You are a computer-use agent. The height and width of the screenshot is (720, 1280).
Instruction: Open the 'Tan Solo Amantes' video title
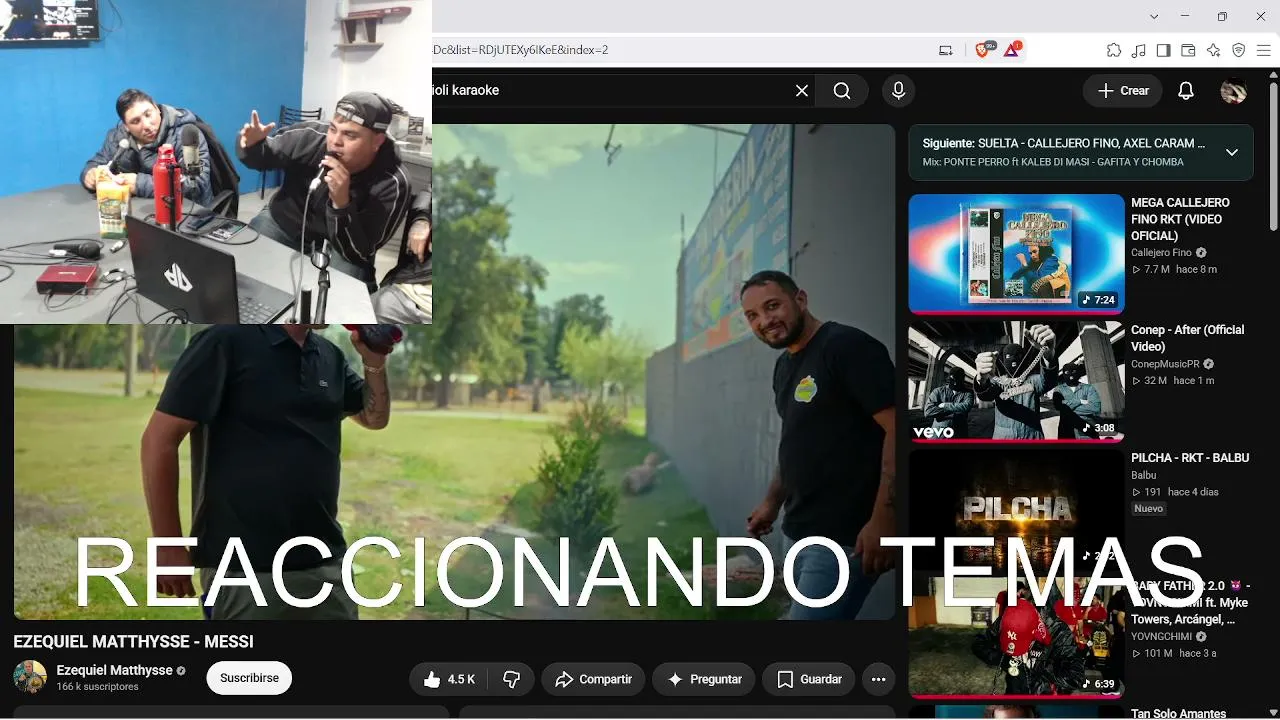tap(1179, 713)
